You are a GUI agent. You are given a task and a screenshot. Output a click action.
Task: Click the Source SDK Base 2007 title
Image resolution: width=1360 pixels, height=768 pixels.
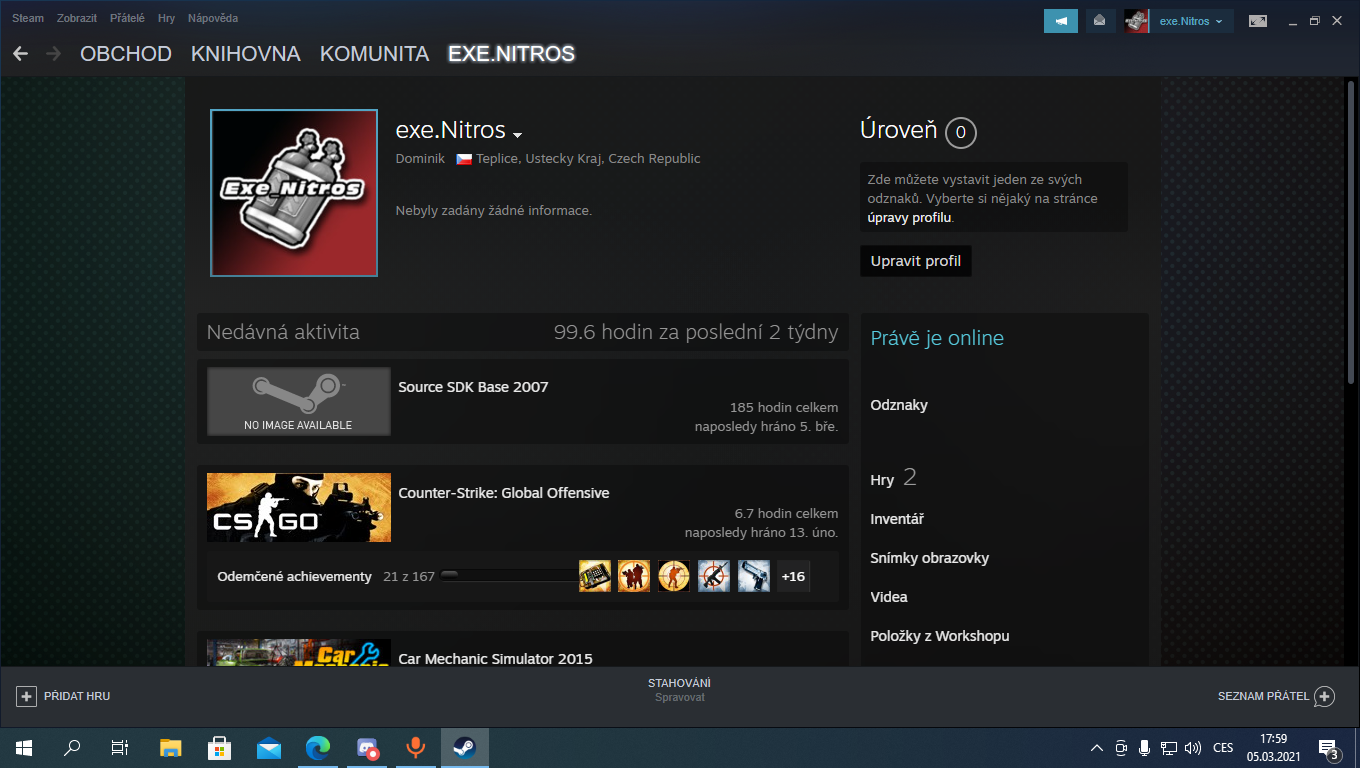tap(473, 387)
